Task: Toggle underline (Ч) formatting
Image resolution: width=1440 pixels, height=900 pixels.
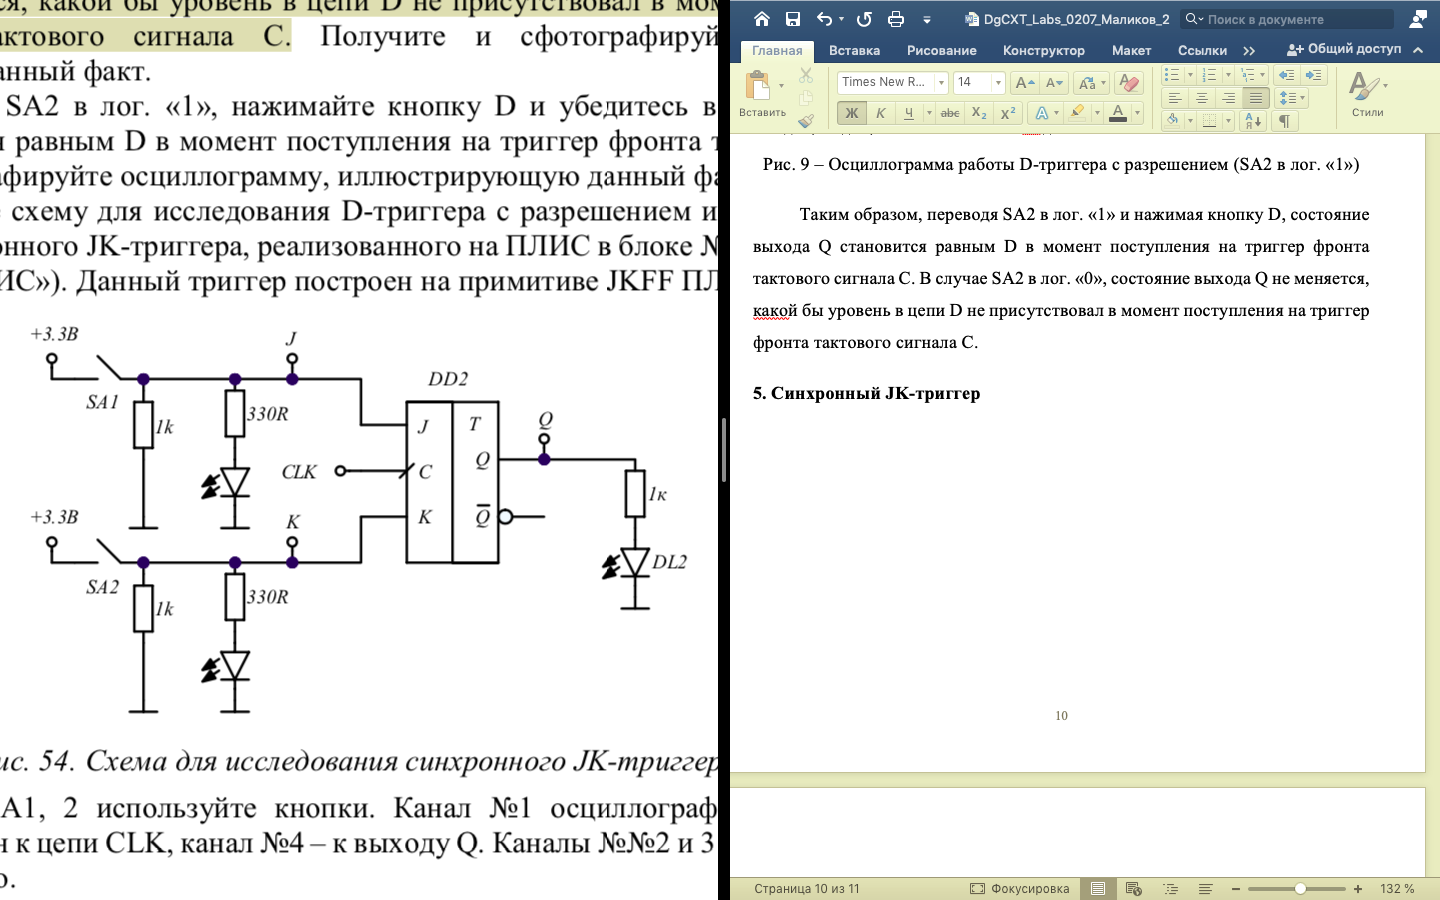Action: [908, 113]
